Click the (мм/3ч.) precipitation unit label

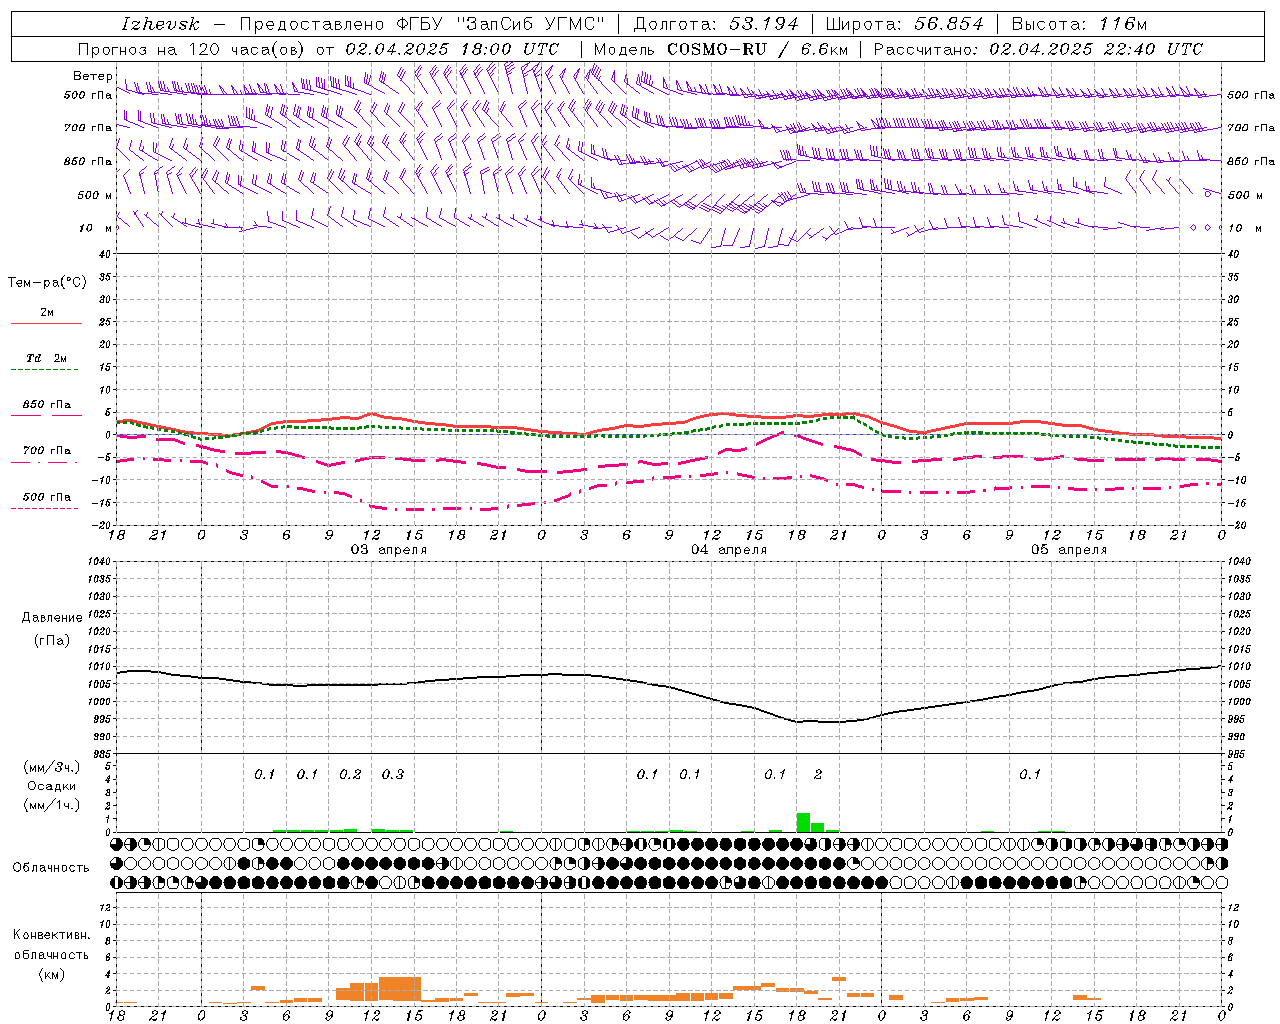click(52, 767)
